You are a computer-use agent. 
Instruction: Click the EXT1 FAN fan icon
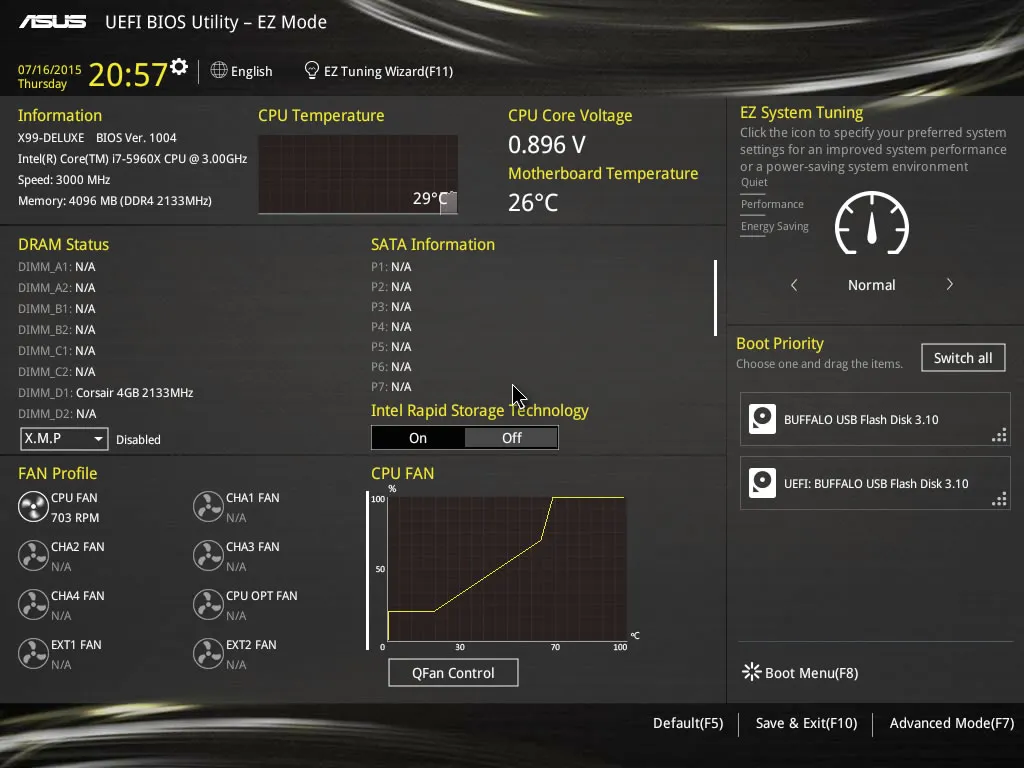point(33,654)
